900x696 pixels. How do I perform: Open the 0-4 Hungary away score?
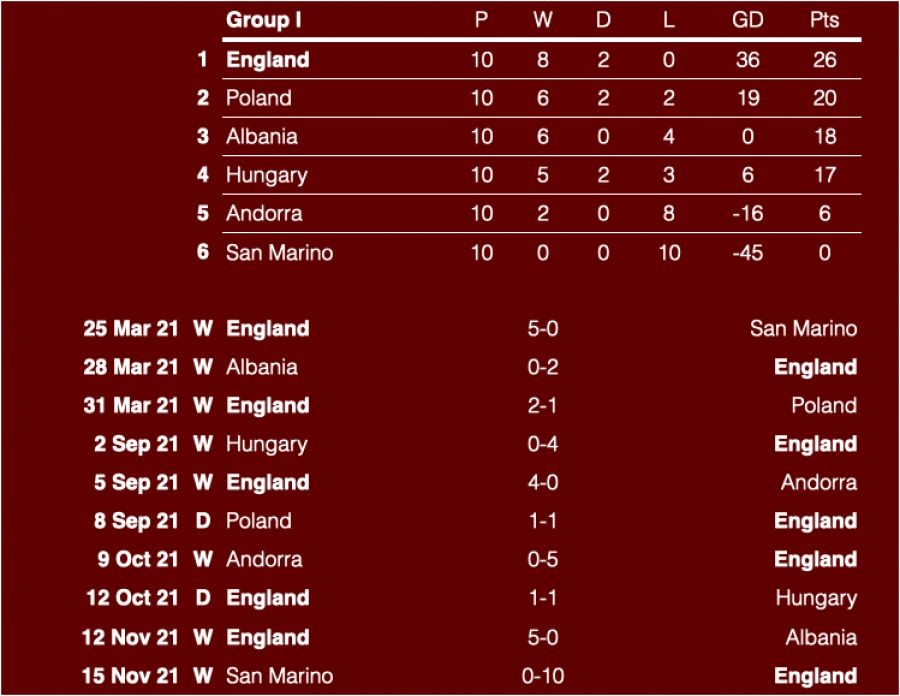tap(543, 444)
